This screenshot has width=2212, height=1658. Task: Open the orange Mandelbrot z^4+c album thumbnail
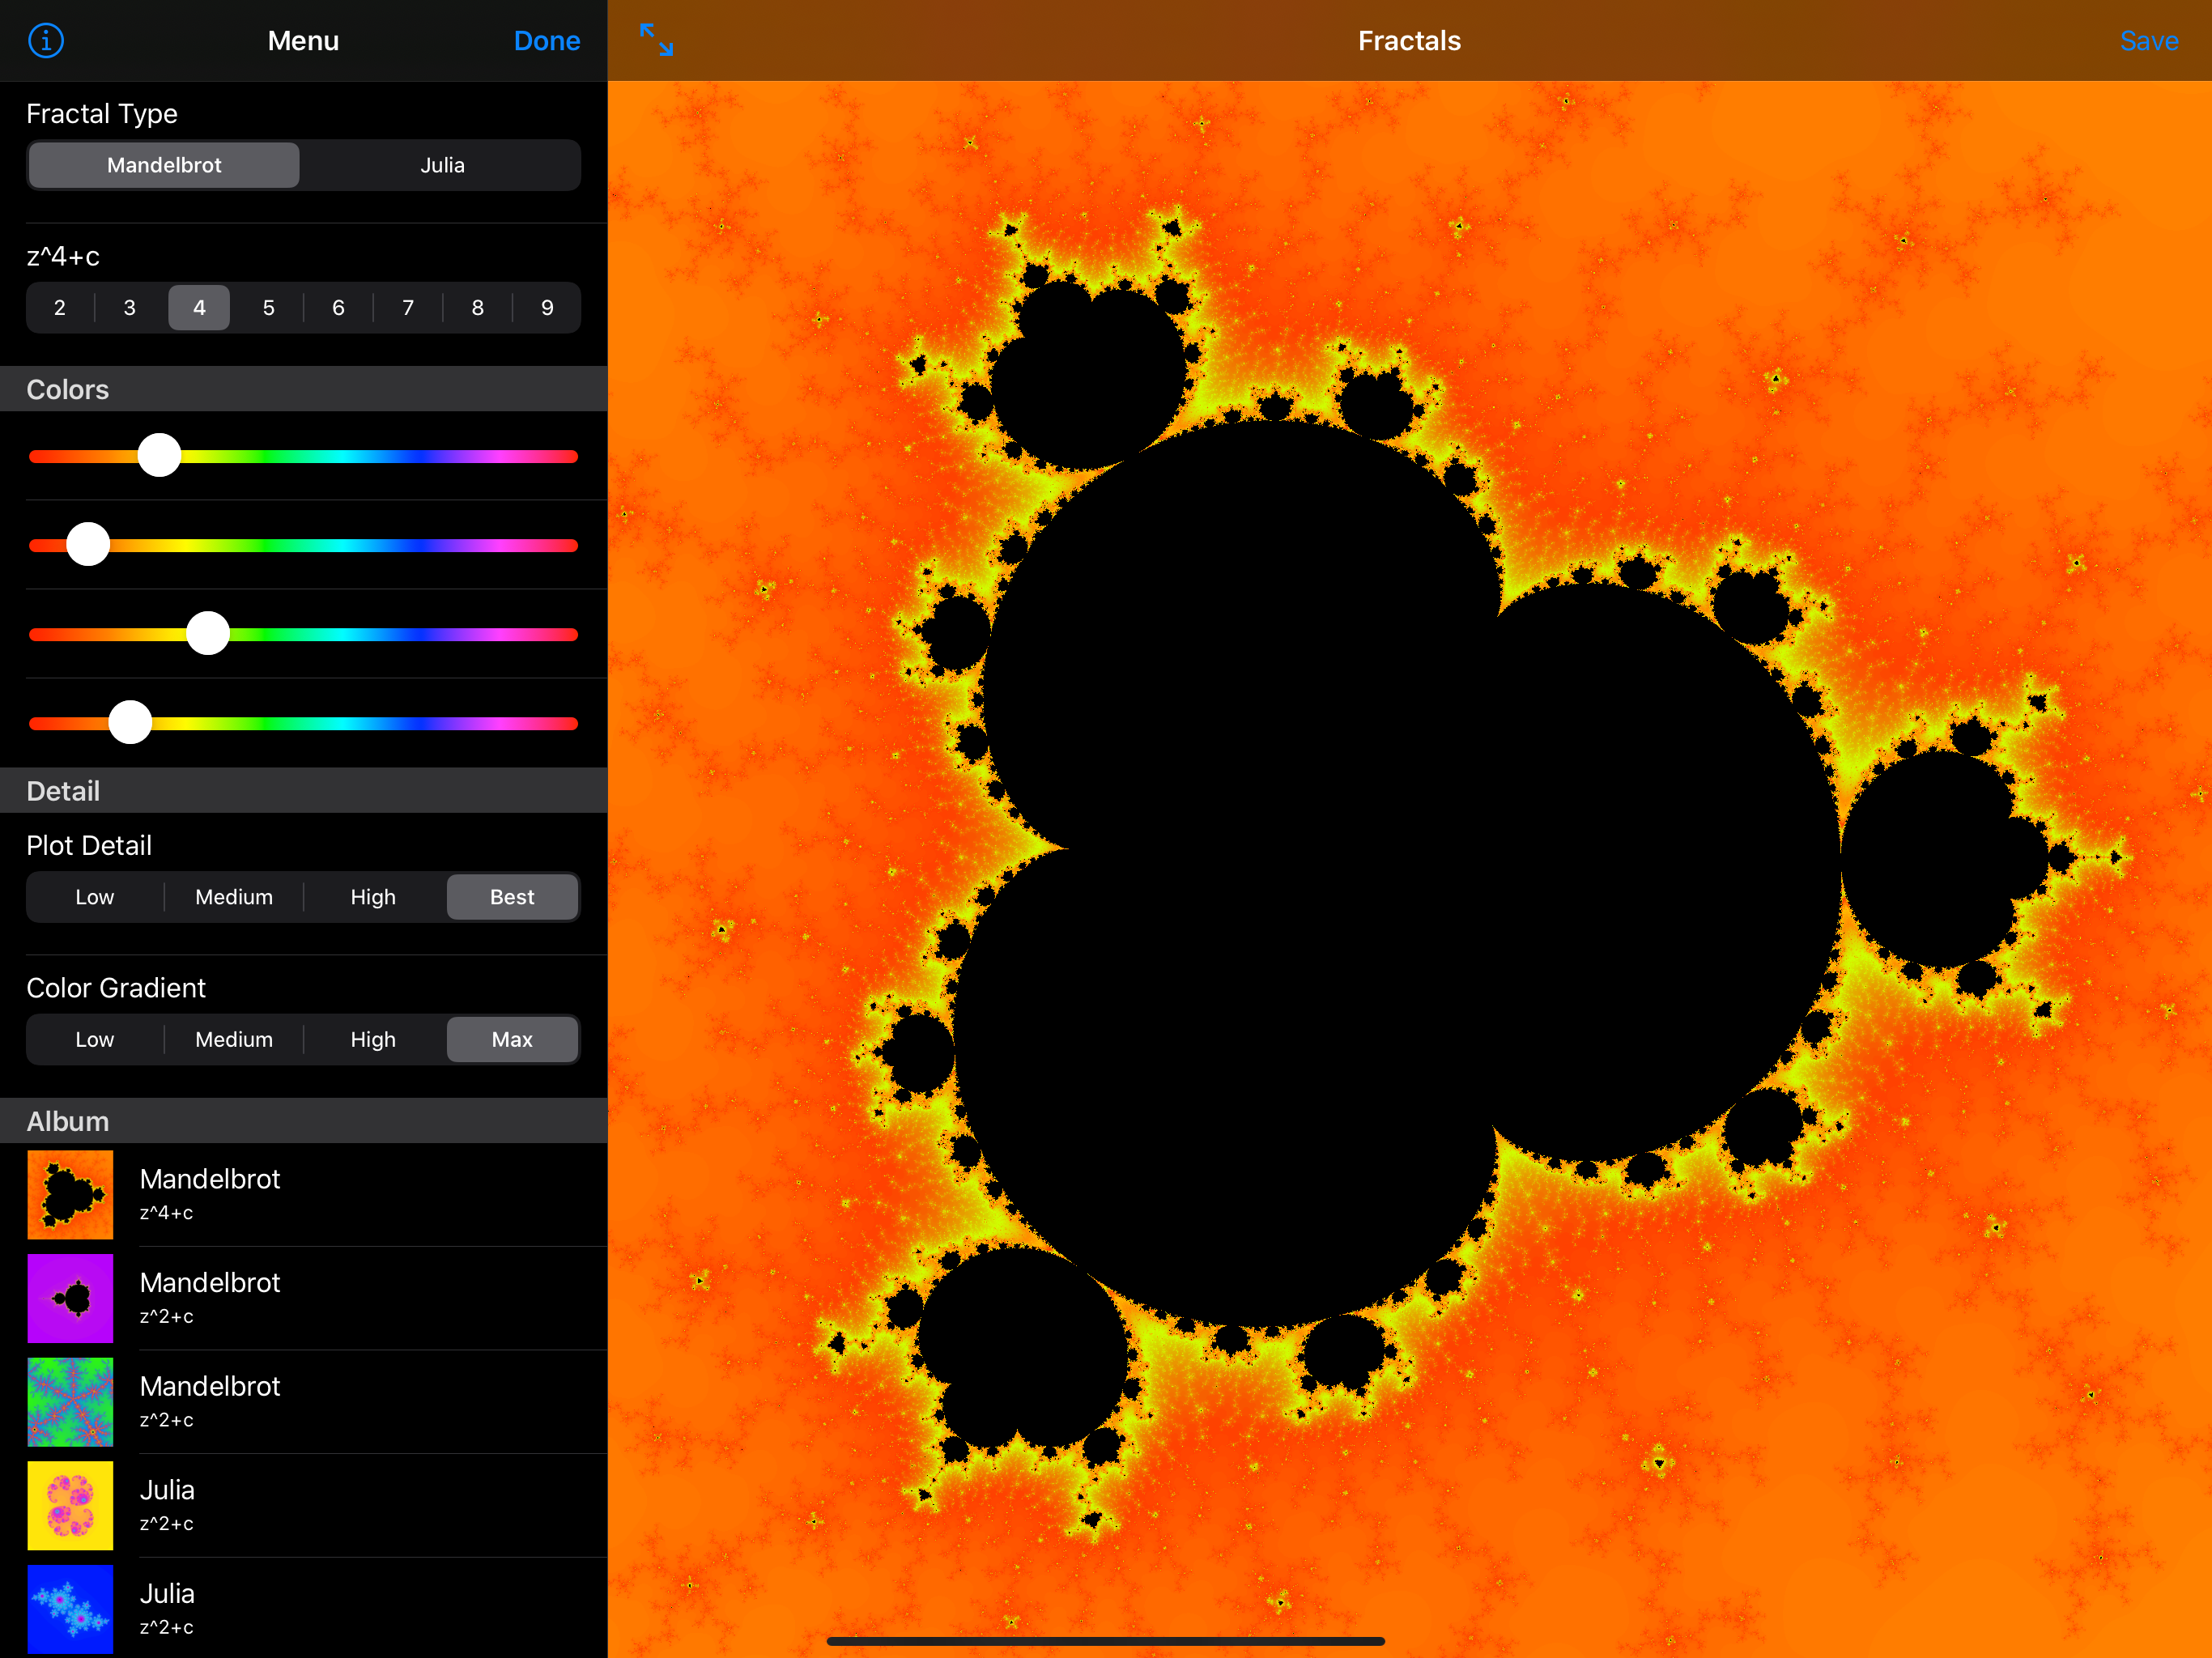(x=70, y=1194)
